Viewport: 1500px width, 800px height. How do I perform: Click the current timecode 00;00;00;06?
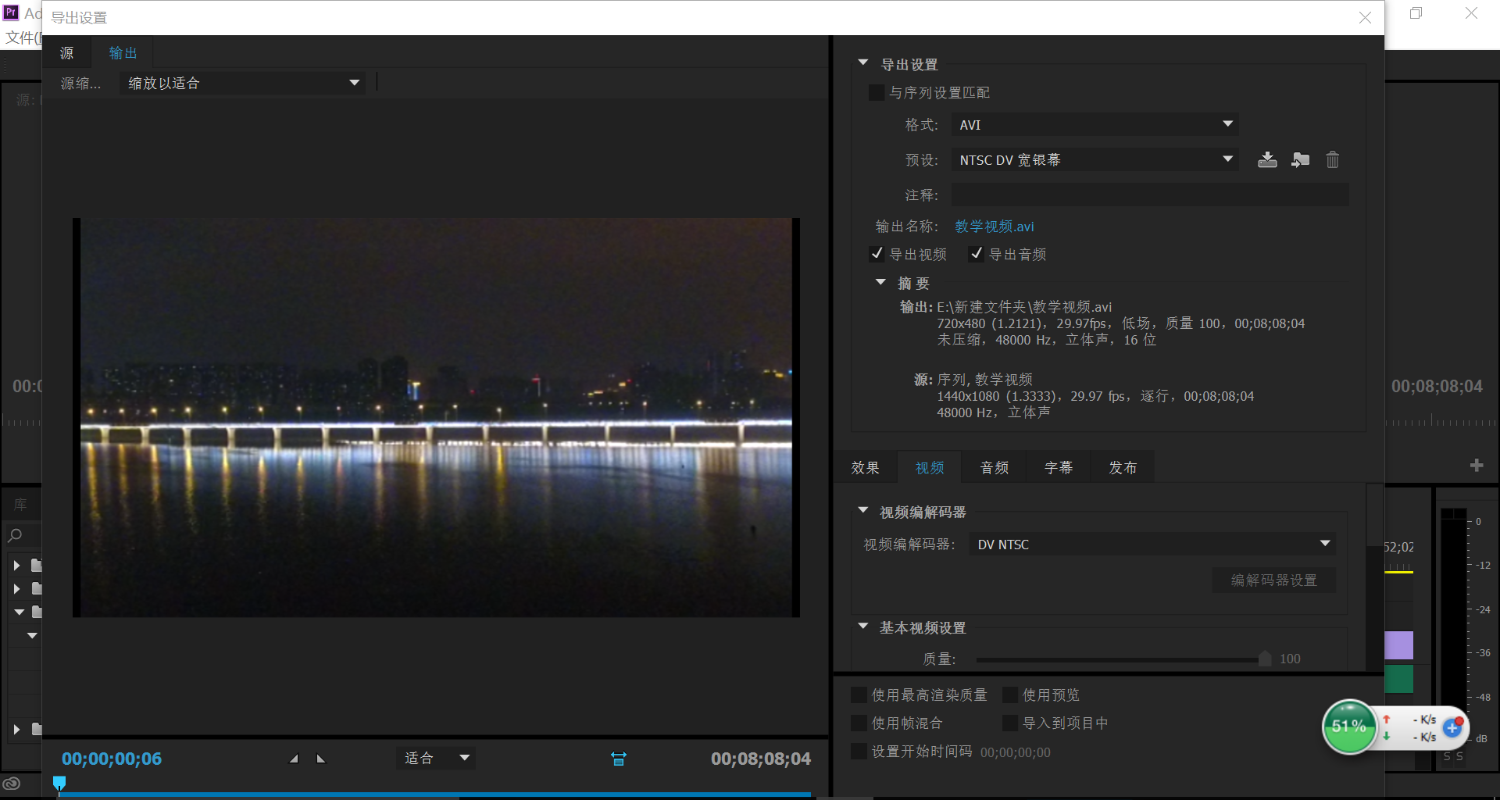point(112,759)
